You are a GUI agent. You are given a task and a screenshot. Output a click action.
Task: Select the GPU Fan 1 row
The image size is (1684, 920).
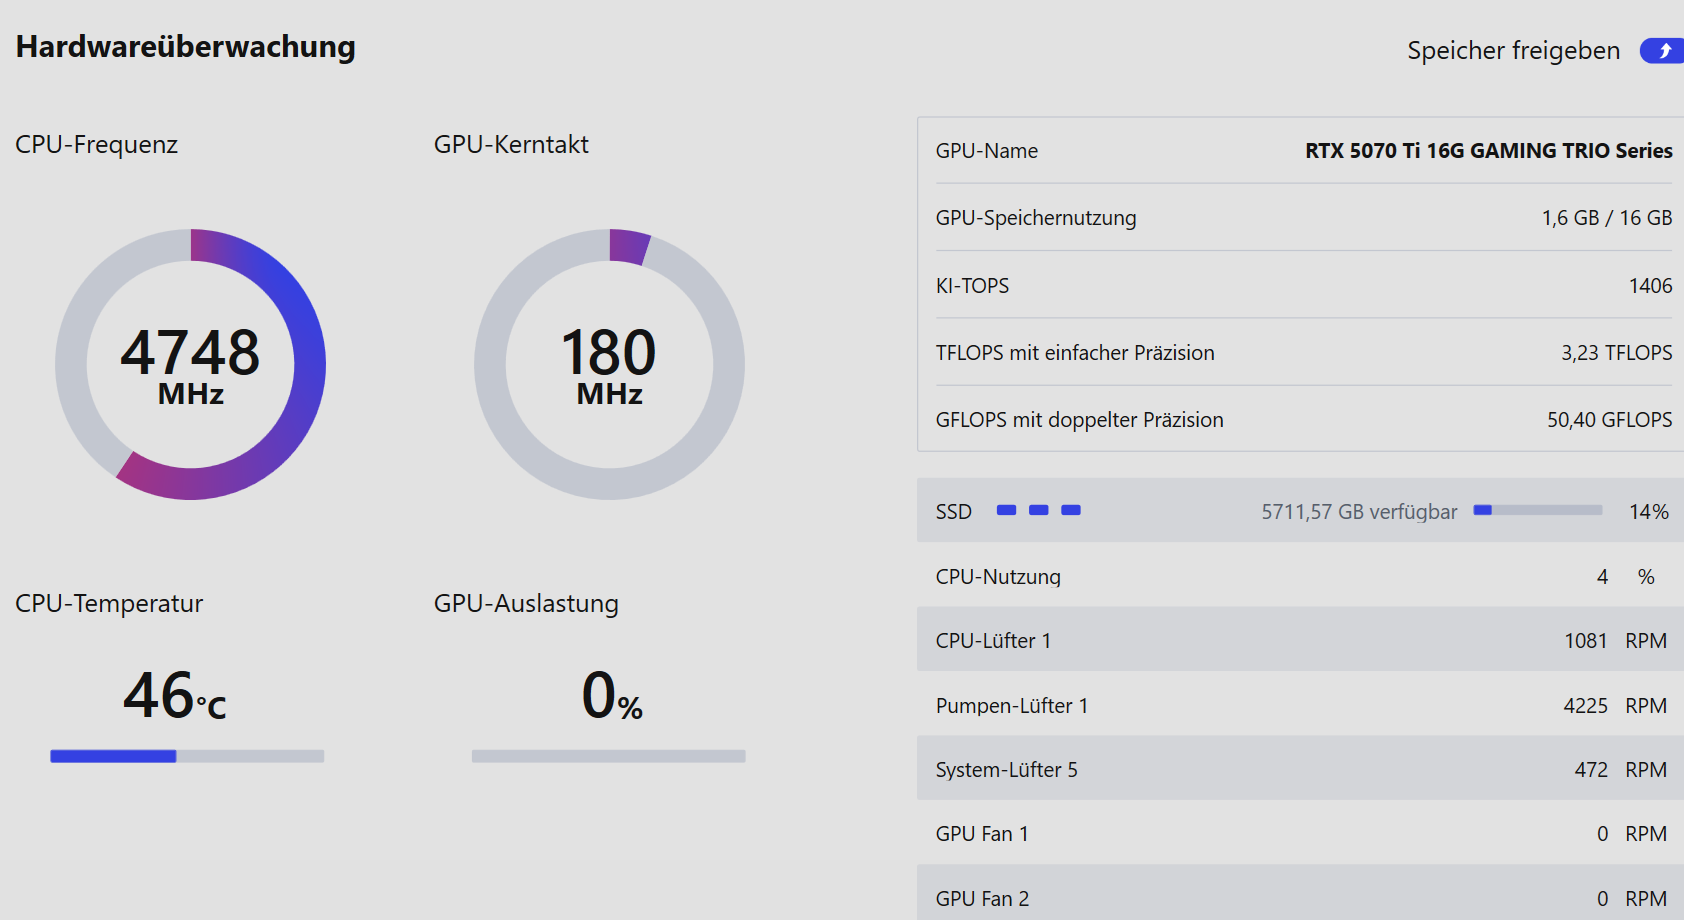click(x=1300, y=834)
